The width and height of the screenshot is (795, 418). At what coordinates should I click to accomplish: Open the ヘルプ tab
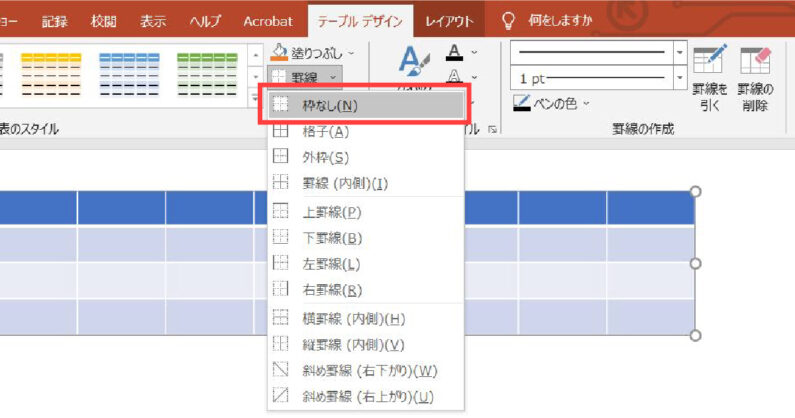205,21
